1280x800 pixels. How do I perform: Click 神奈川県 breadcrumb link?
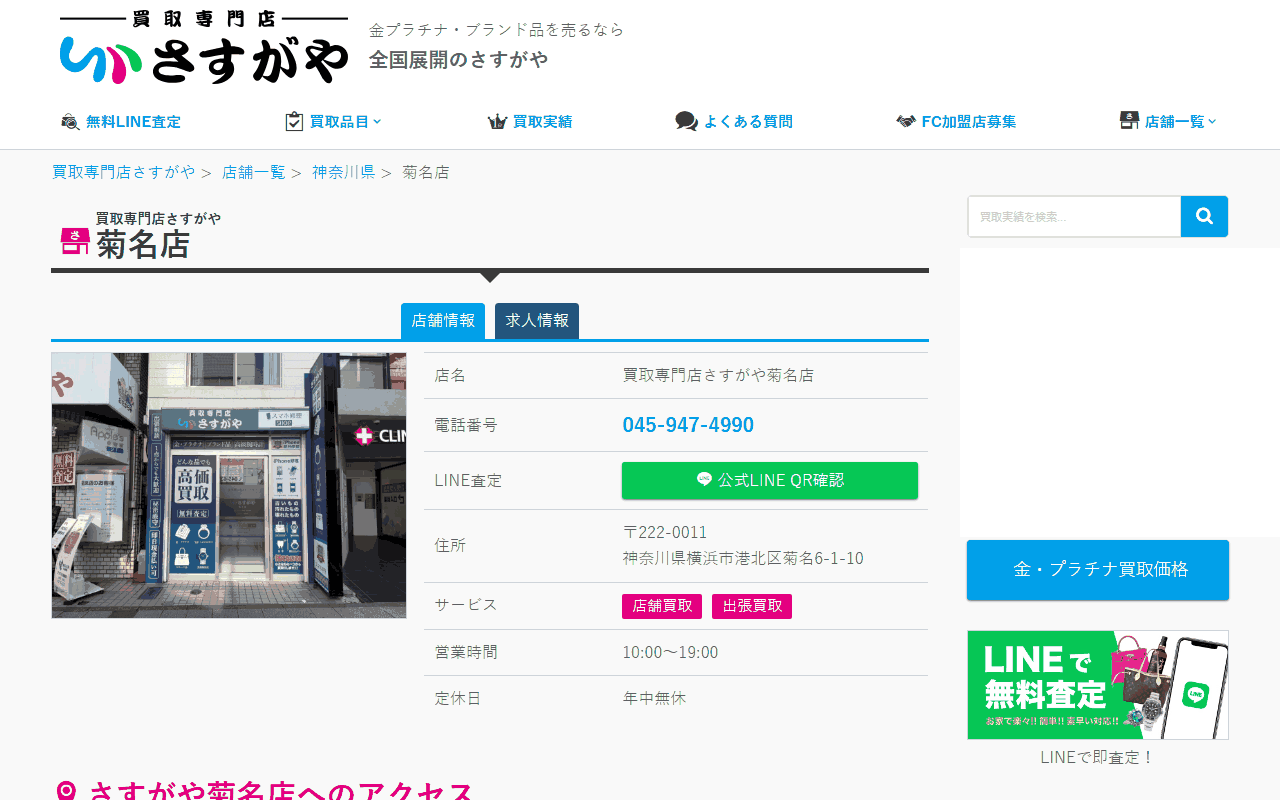pos(343,172)
